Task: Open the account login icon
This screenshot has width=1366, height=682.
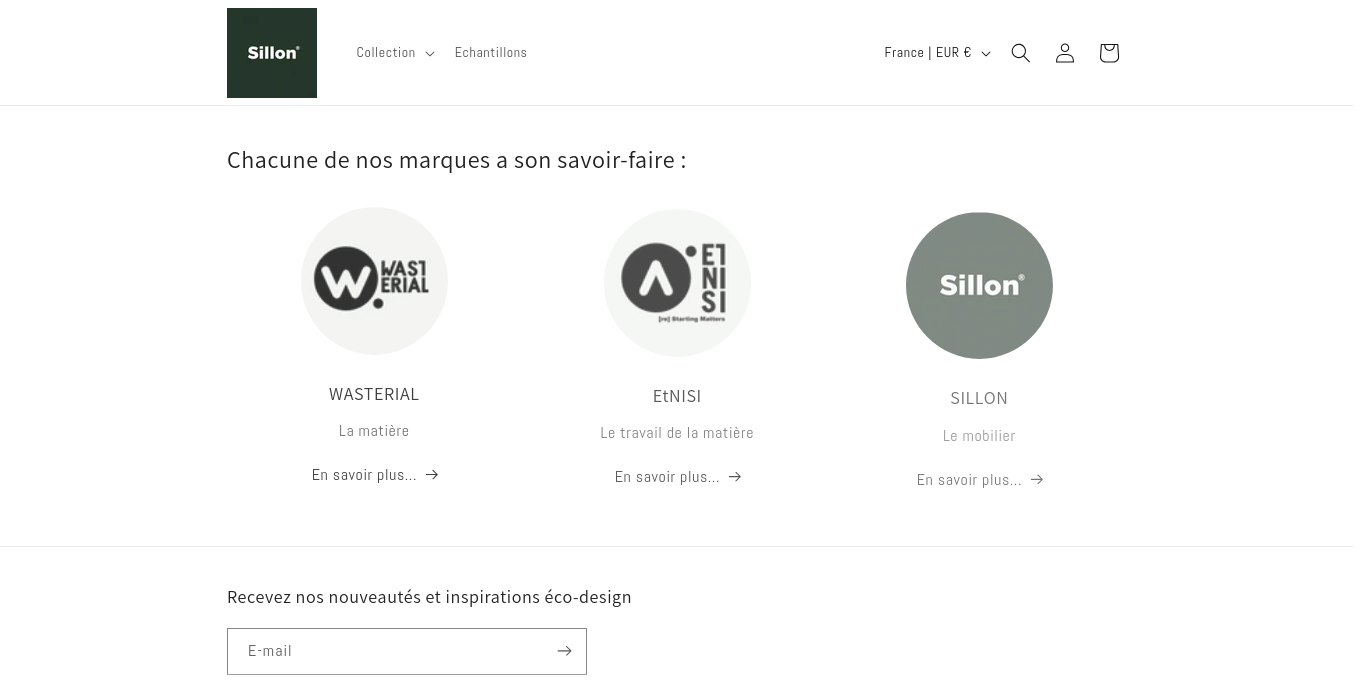Action: click(x=1064, y=53)
